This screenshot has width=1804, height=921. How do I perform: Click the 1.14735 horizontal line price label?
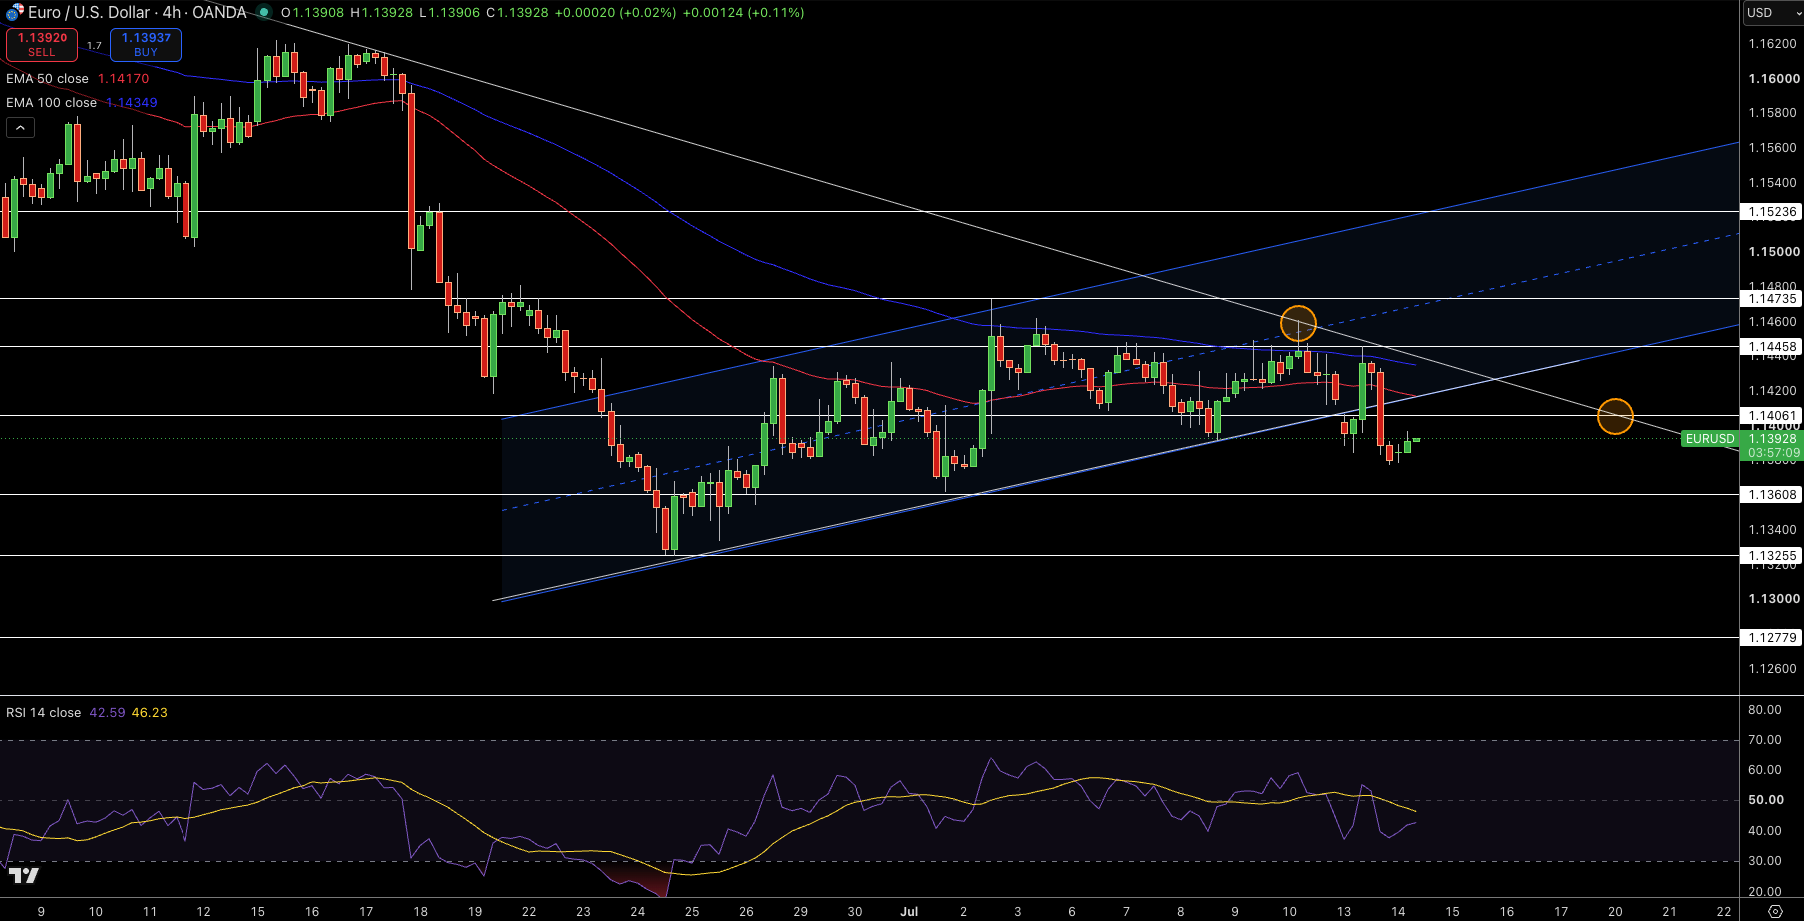(x=1772, y=299)
